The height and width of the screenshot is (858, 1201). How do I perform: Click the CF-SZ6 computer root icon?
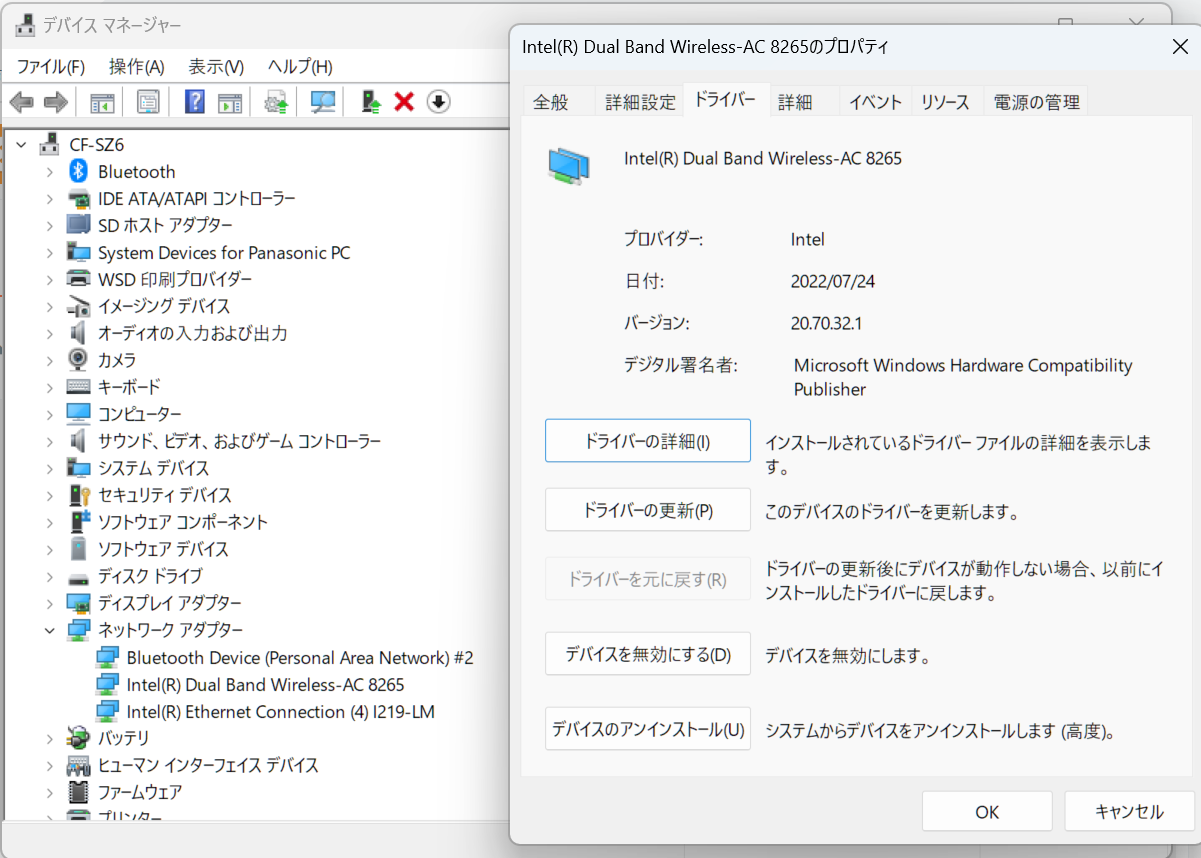click(49, 145)
